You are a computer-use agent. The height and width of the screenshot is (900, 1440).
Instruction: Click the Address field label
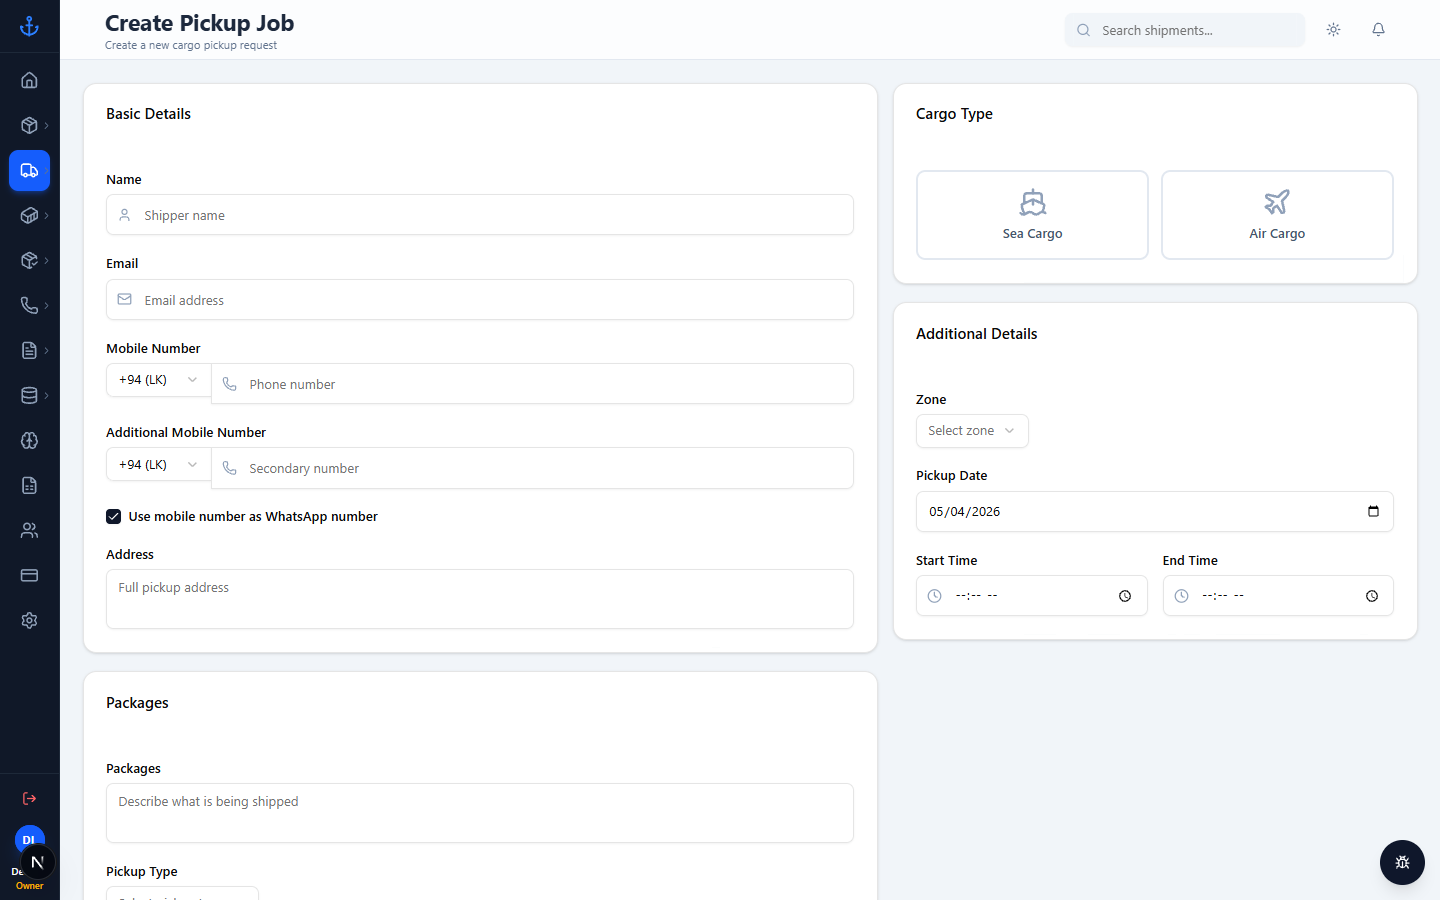click(x=130, y=554)
